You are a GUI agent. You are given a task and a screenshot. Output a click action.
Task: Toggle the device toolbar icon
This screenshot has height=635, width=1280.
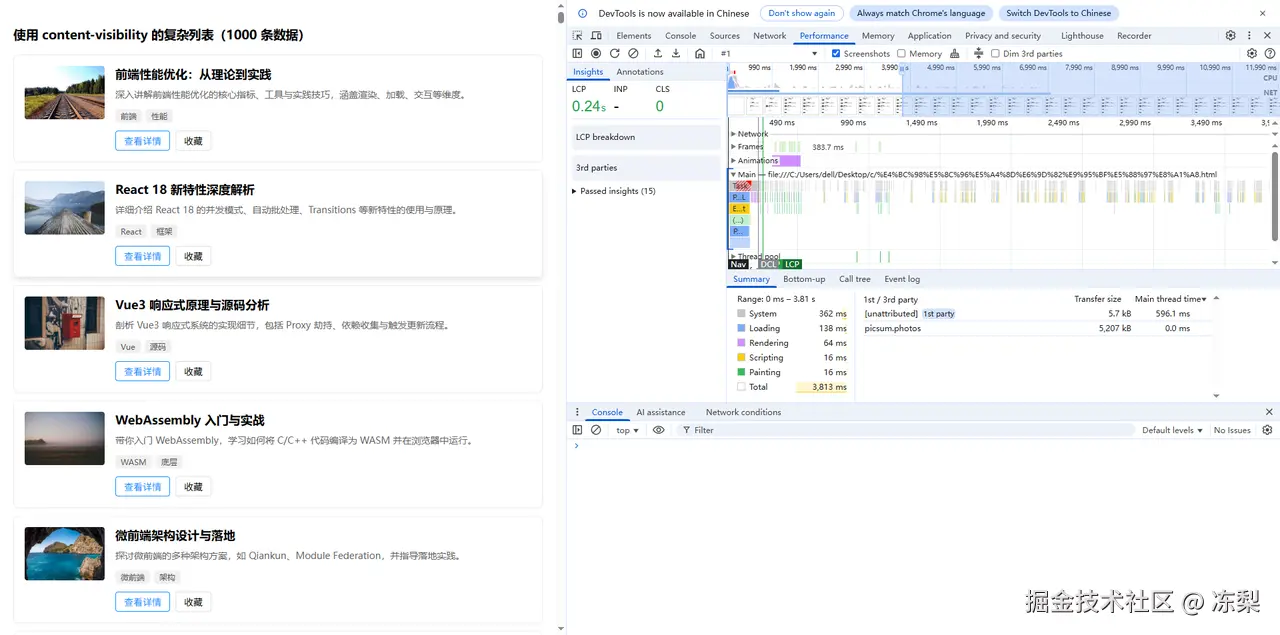[x=596, y=35]
